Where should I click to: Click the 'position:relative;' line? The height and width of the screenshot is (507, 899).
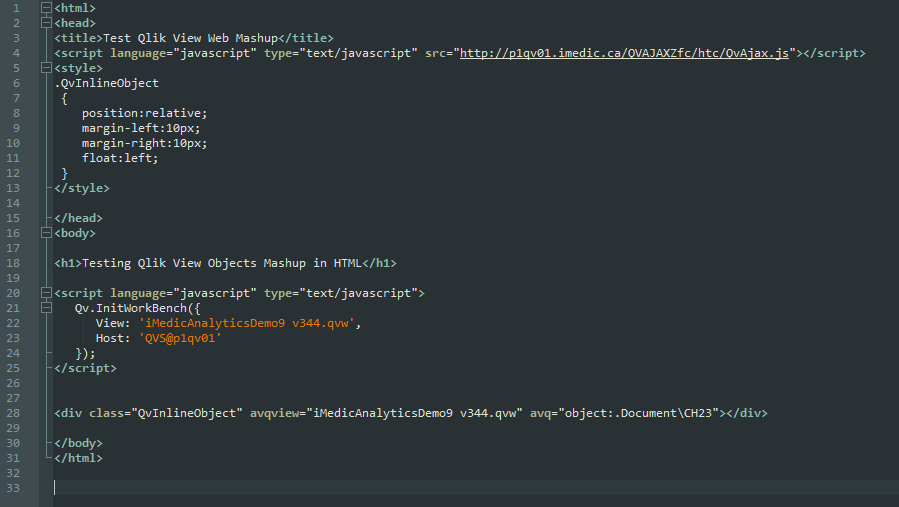tap(144, 113)
